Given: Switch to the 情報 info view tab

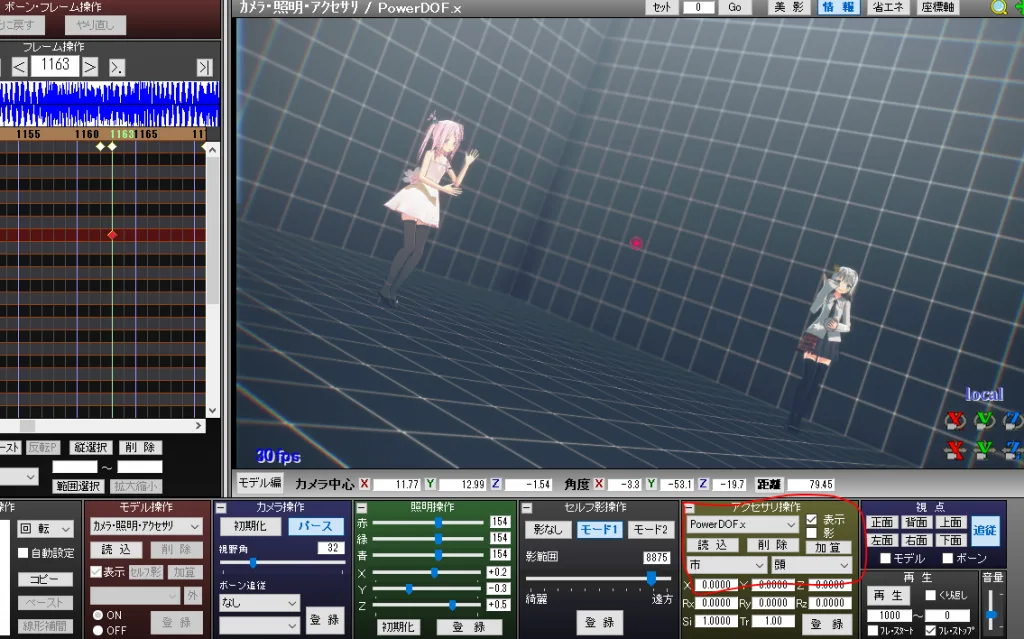Looking at the screenshot, I should pos(838,7).
